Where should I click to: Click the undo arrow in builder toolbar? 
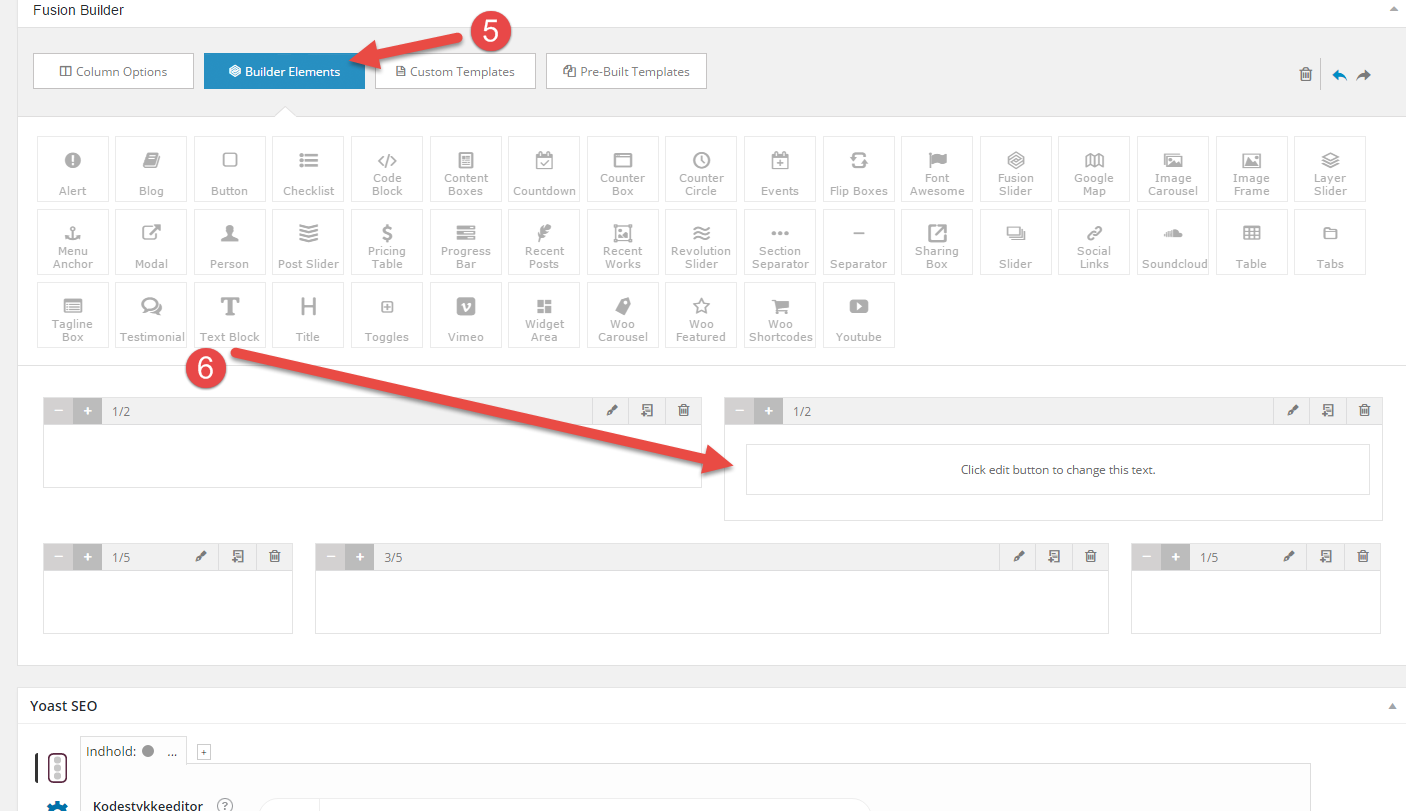coord(1339,74)
